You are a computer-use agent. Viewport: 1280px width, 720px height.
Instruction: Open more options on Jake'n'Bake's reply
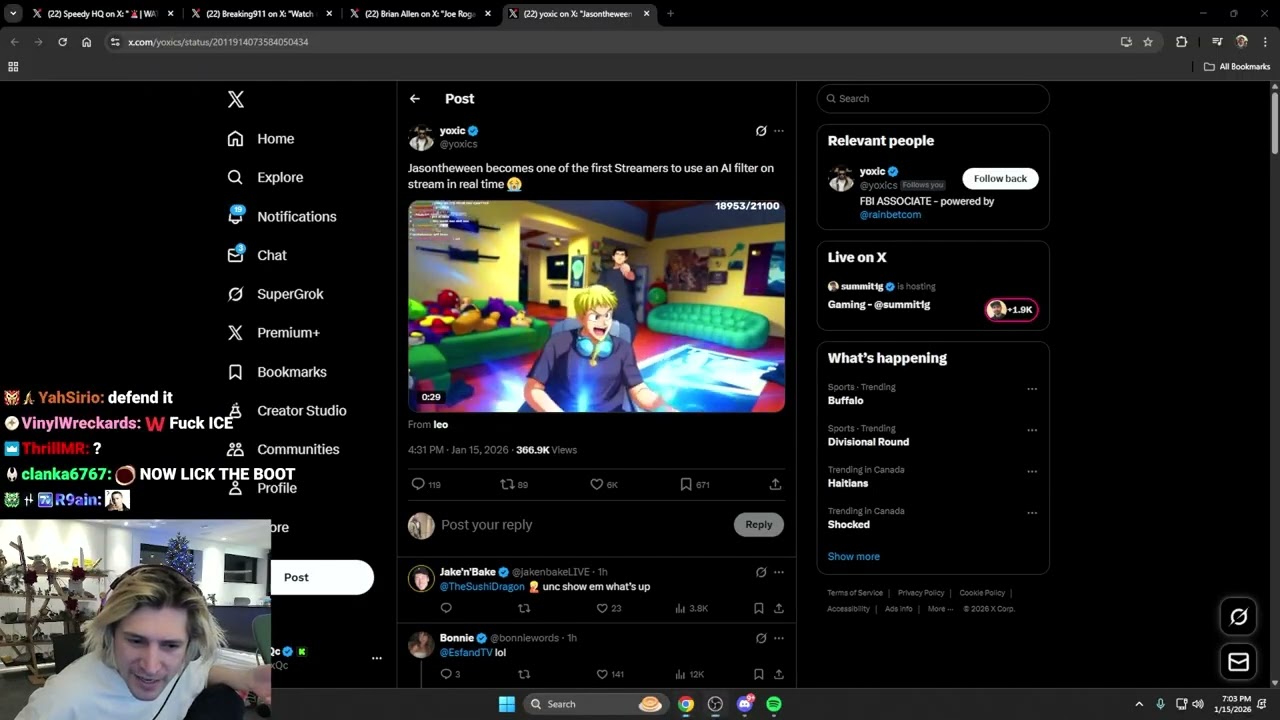tap(779, 572)
